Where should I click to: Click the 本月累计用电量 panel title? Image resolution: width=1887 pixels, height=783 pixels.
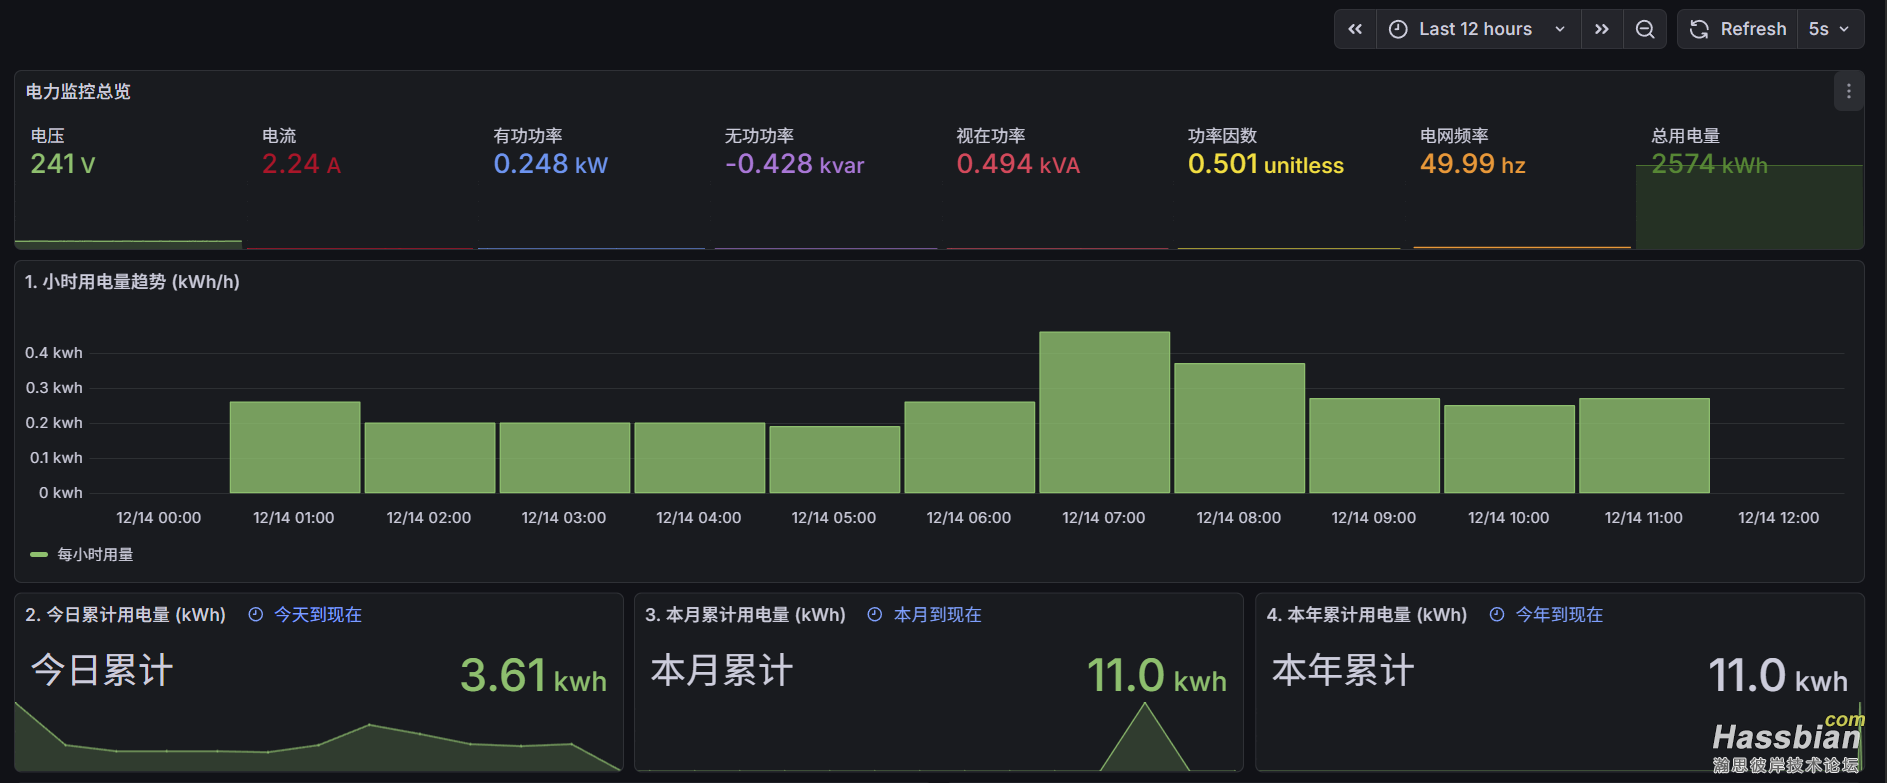pyautogui.click(x=746, y=615)
